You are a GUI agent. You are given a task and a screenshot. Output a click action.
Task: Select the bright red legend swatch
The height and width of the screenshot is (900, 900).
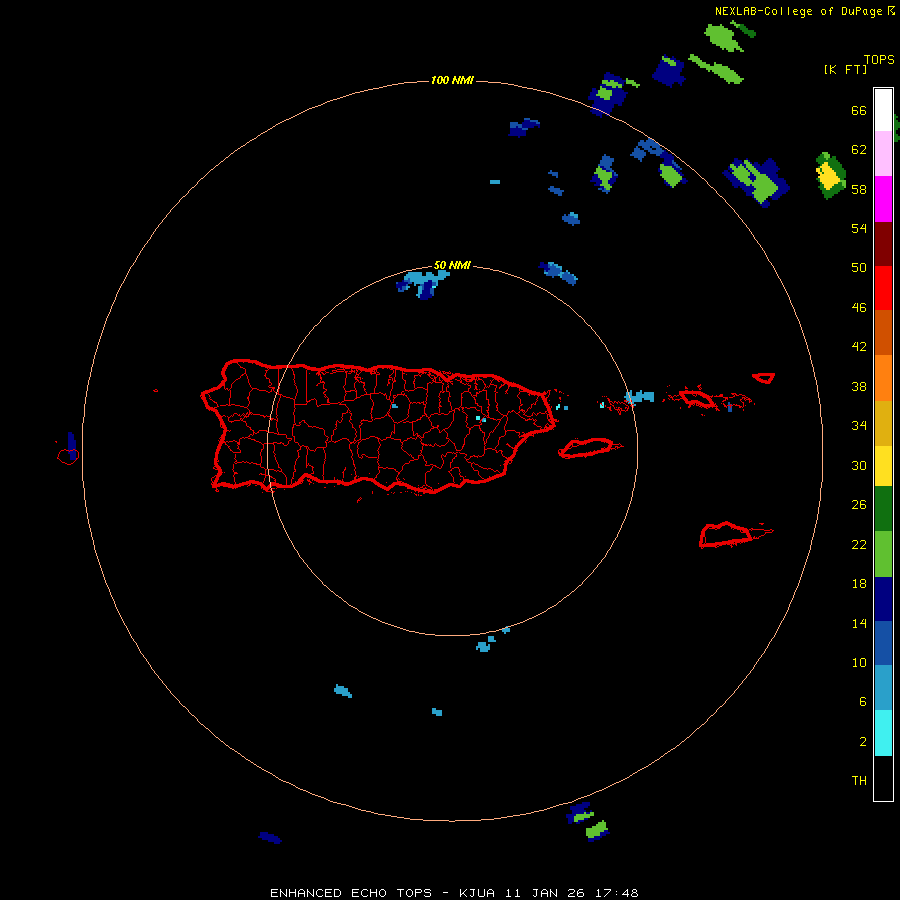click(883, 288)
